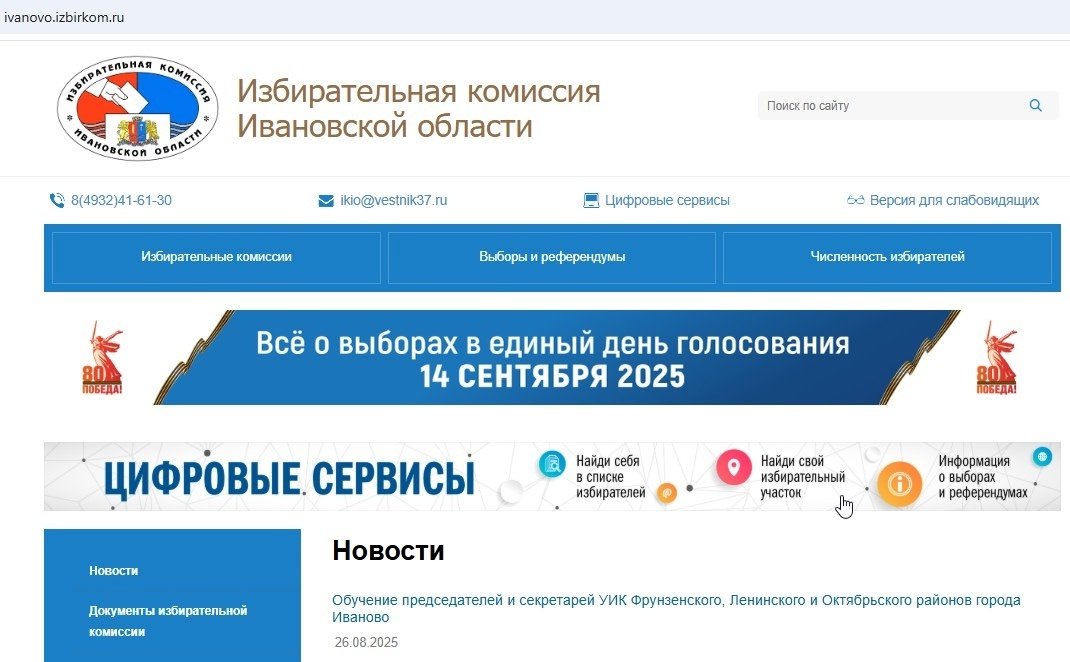Click the email envelope icon
The image size is (1070, 662).
(326, 201)
